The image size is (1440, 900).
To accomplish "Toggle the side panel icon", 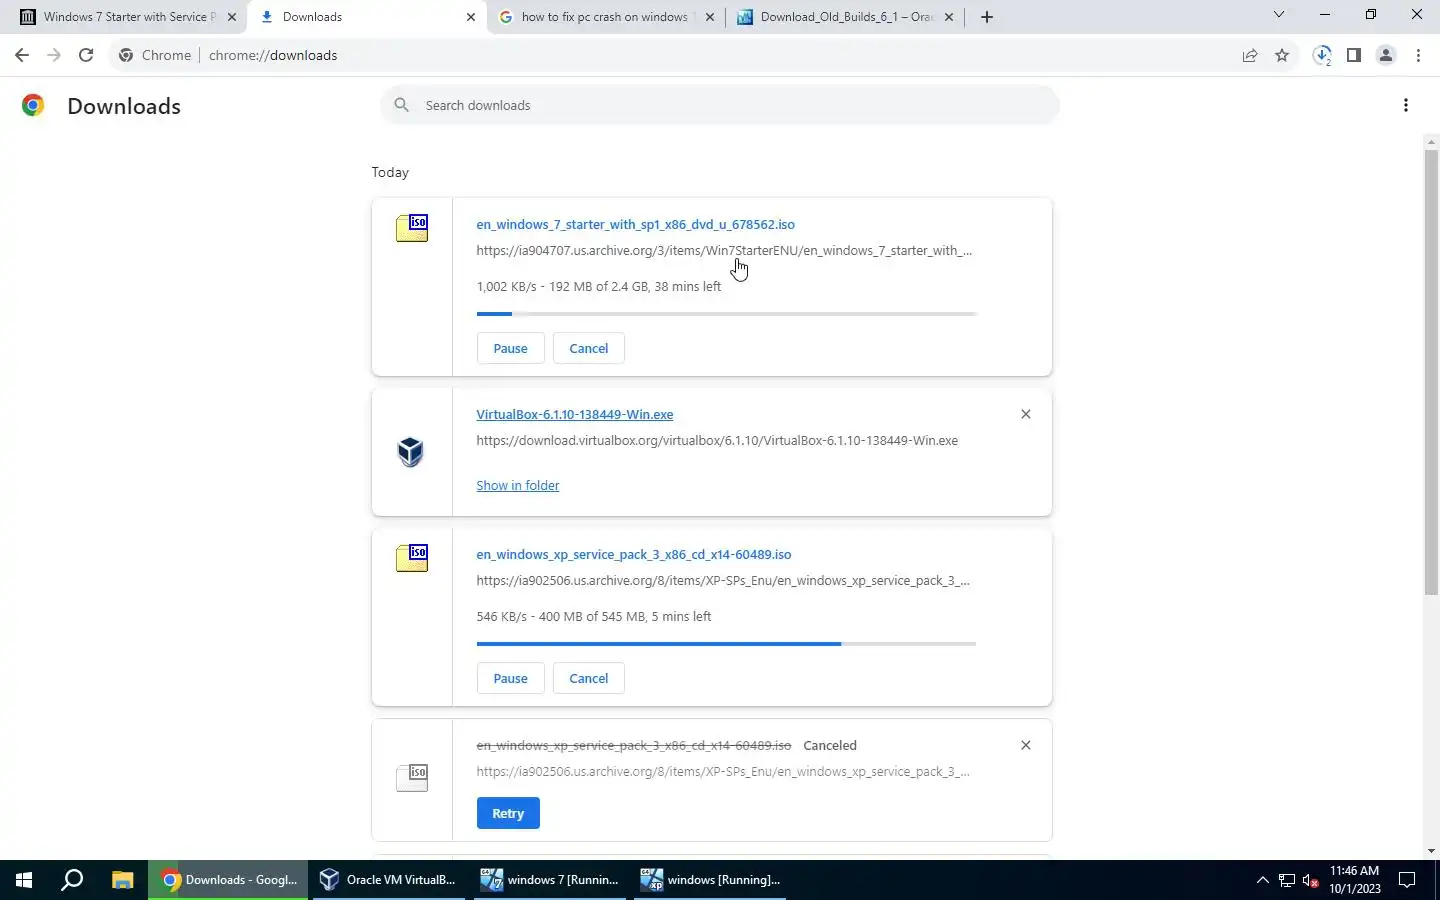I will 1354,55.
